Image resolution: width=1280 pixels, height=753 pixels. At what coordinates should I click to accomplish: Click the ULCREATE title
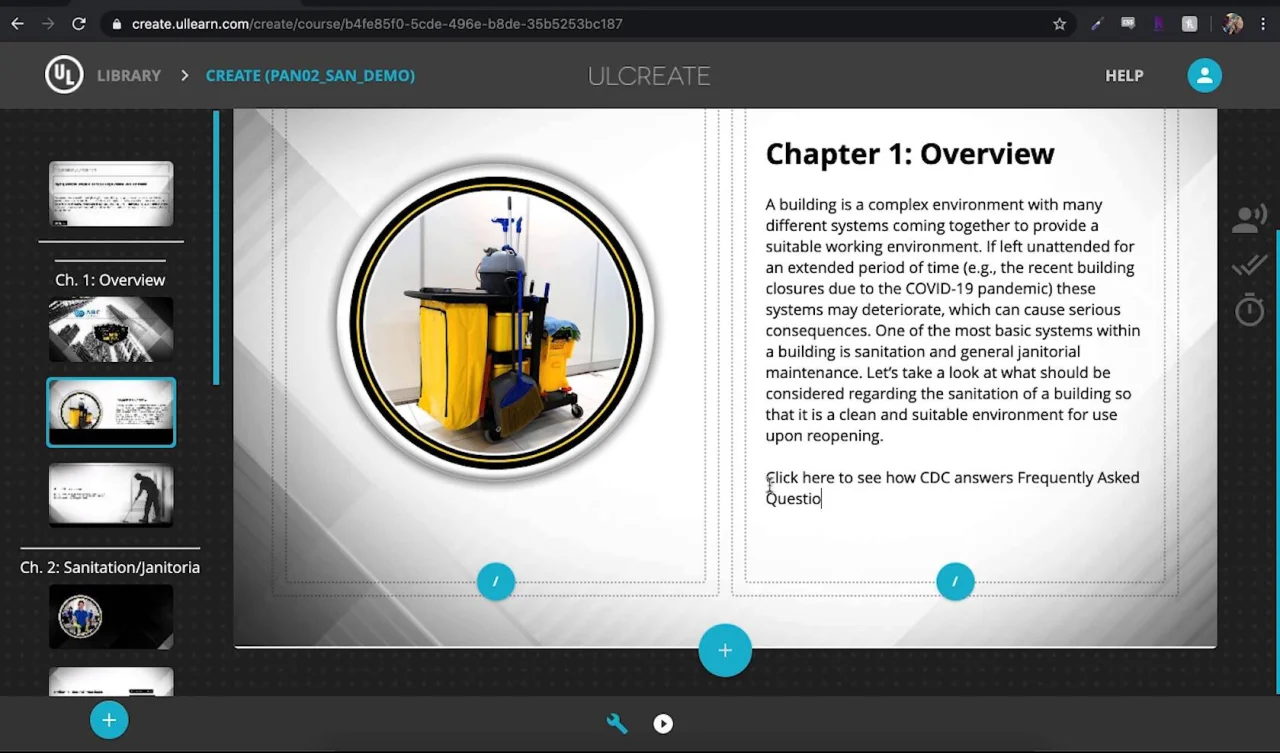[649, 76]
